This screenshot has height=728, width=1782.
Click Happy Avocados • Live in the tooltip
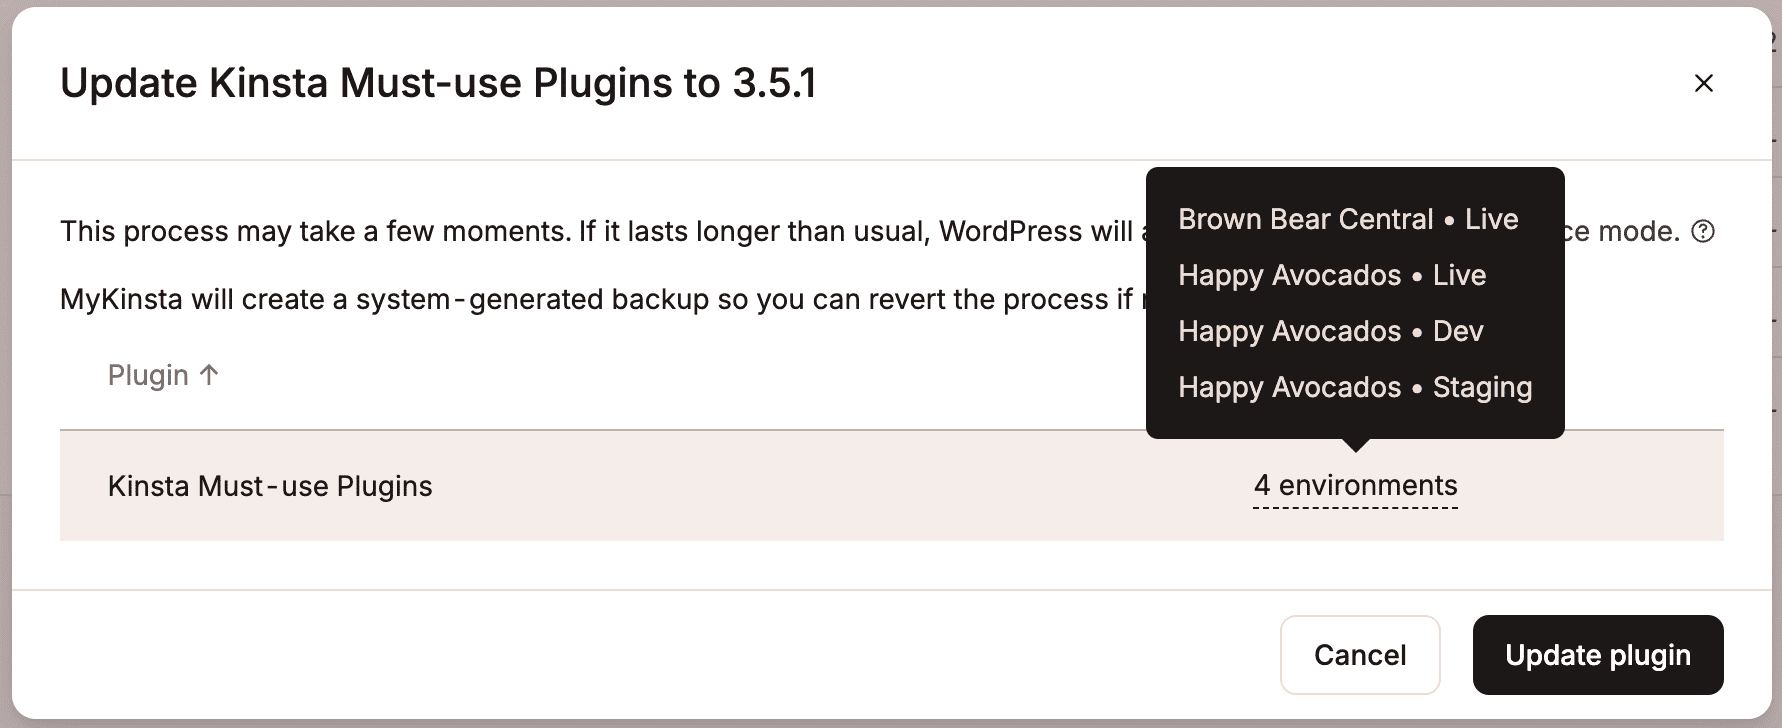(1332, 275)
